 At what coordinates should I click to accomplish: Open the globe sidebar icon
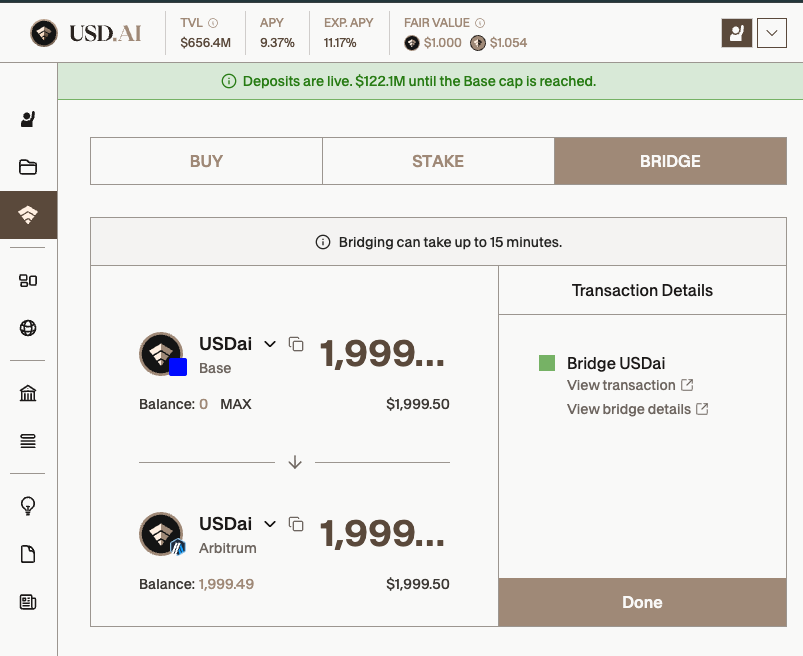click(28, 328)
